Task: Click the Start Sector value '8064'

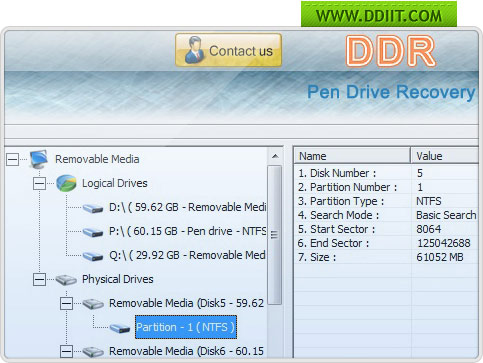Action: (x=429, y=229)
